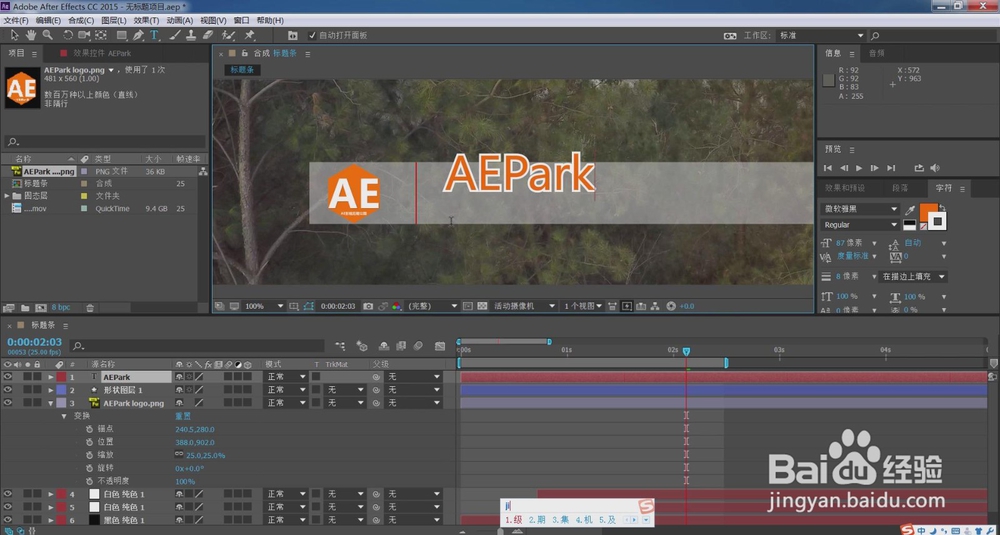This screenshot has width=1000, height=535.
Task: Select the Eraser tool
Action: (207, 35)
